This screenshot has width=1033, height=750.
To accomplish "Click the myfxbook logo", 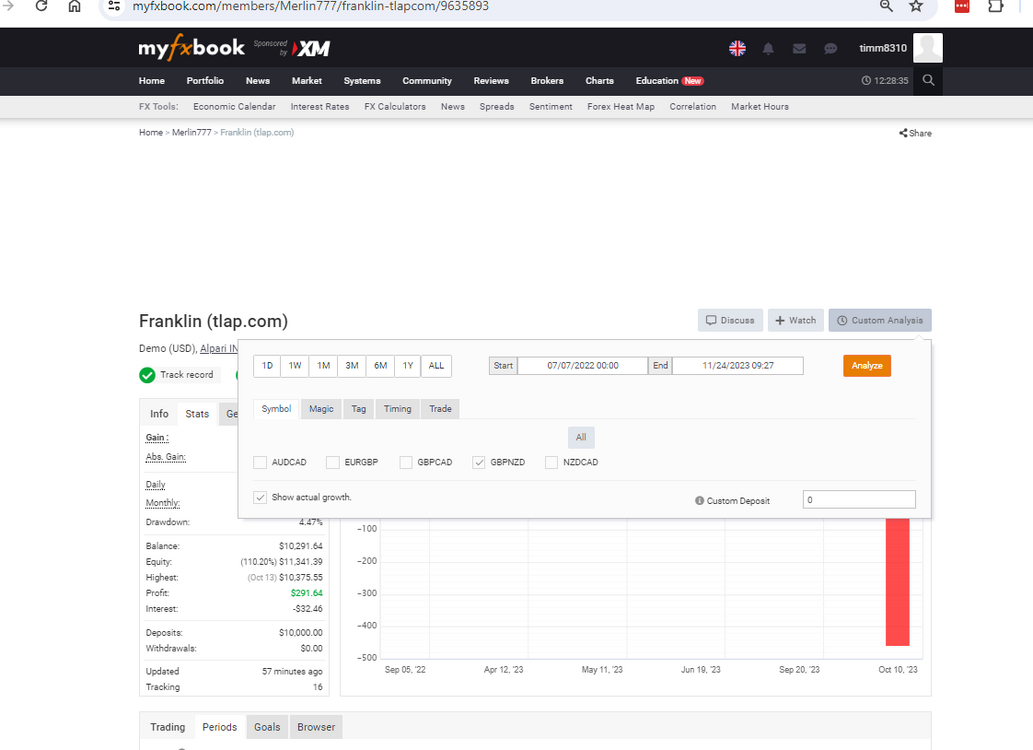I will 191,47.
